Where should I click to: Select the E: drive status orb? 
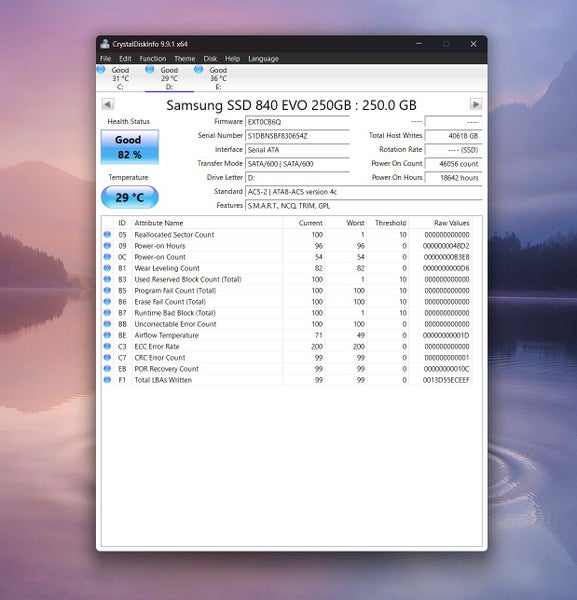click(x=199, y=69)
